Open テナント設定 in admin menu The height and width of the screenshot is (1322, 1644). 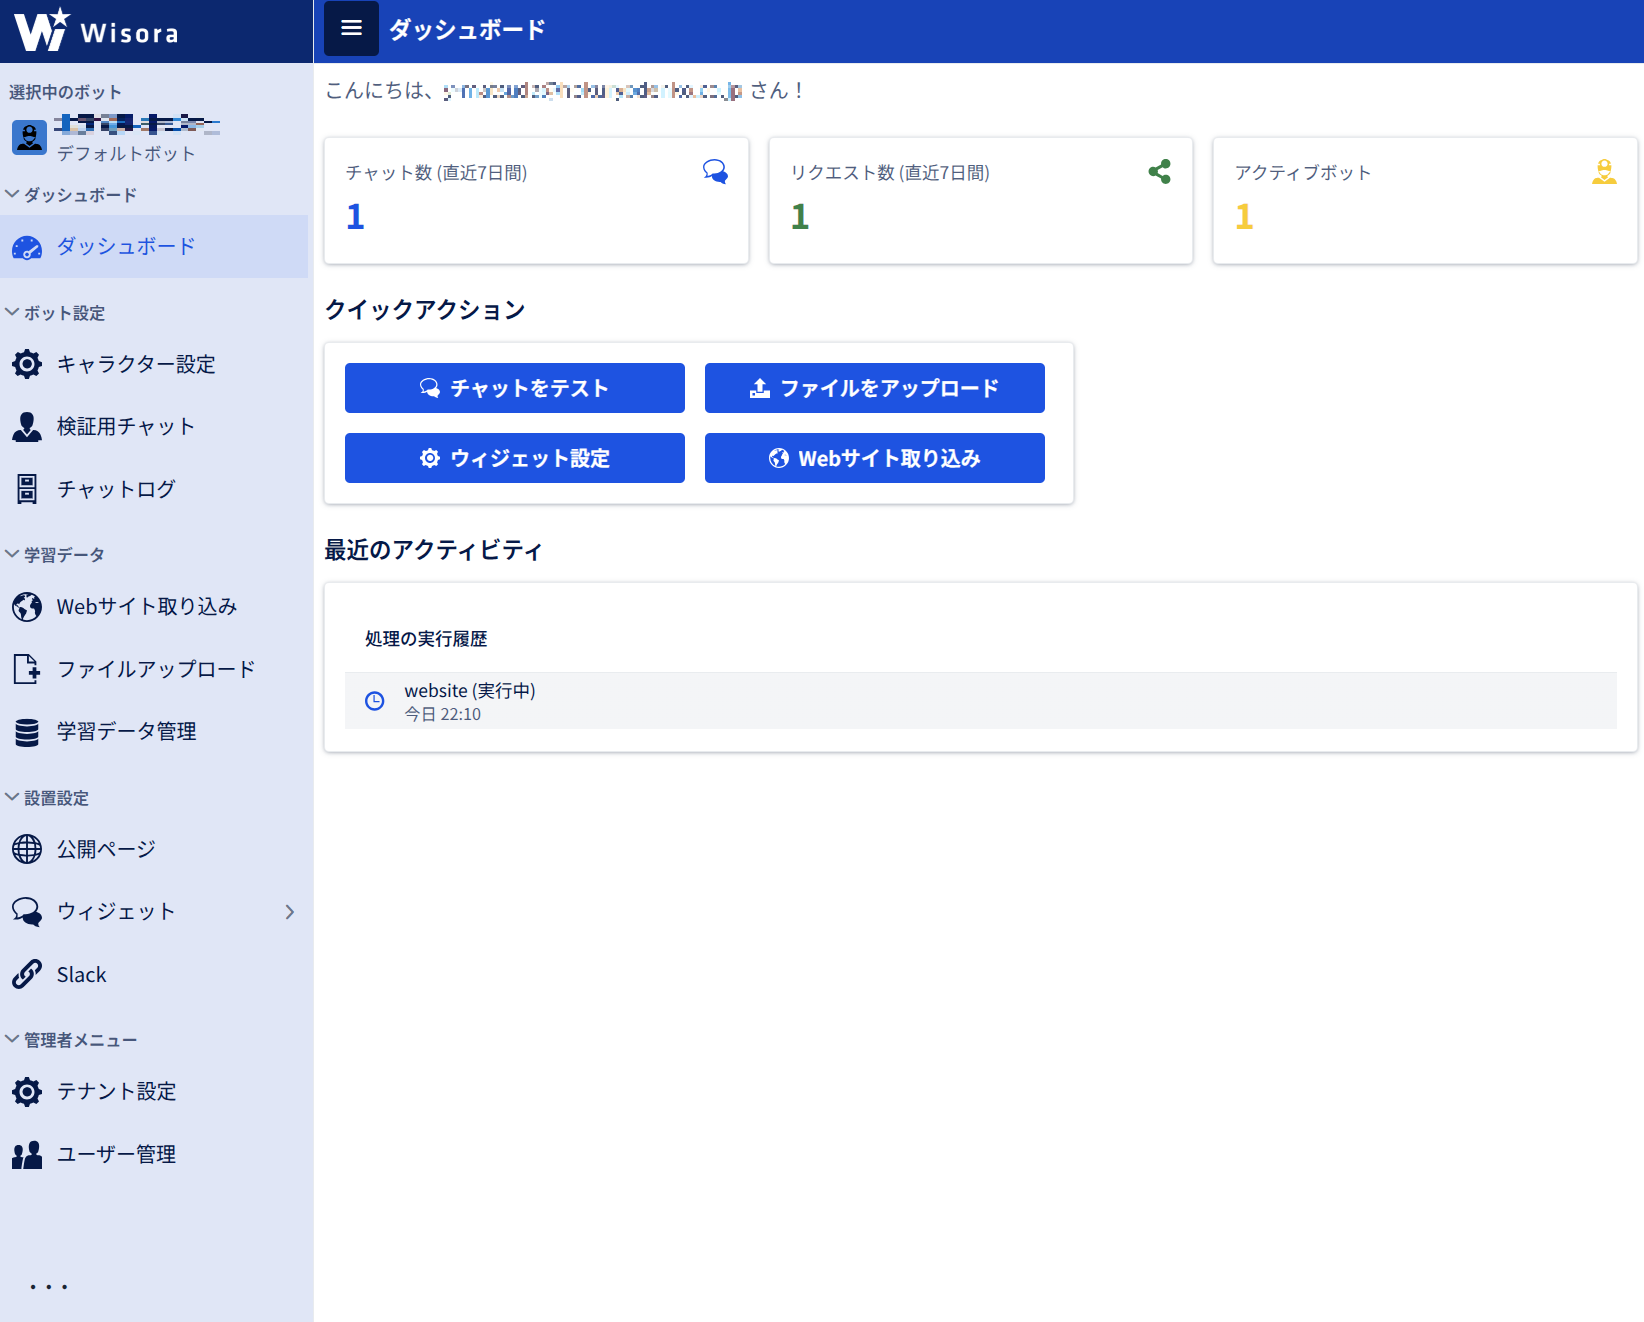154,1092
